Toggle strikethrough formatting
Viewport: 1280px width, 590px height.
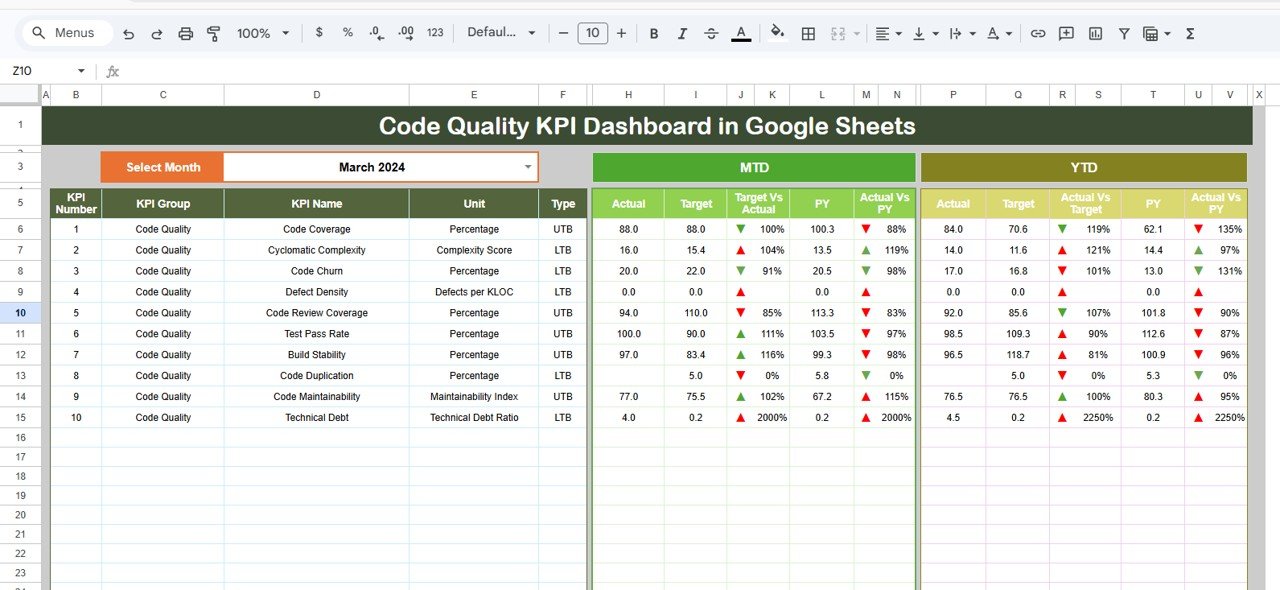pos(711,33)
